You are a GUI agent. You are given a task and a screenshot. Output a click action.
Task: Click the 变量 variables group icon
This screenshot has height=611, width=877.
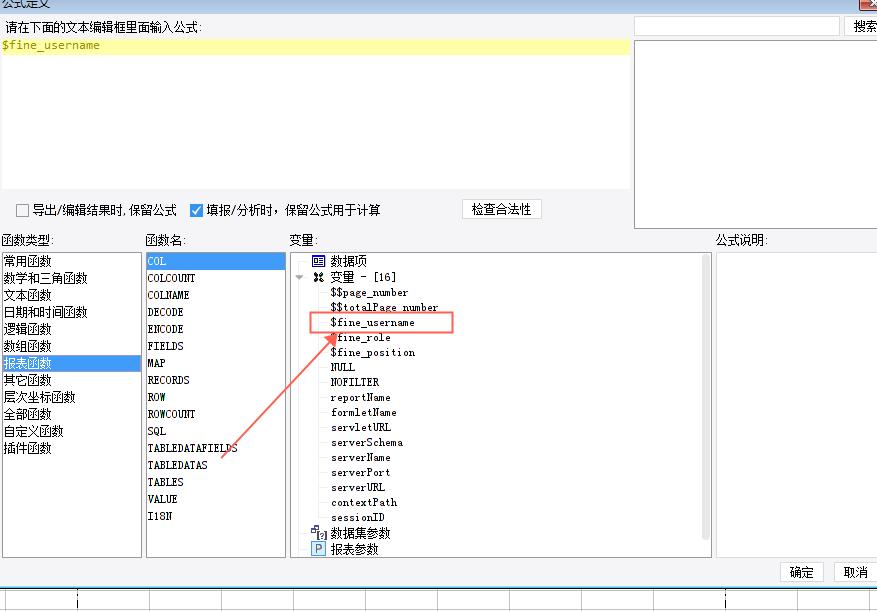pyautogui.click(x=318, y=277)
